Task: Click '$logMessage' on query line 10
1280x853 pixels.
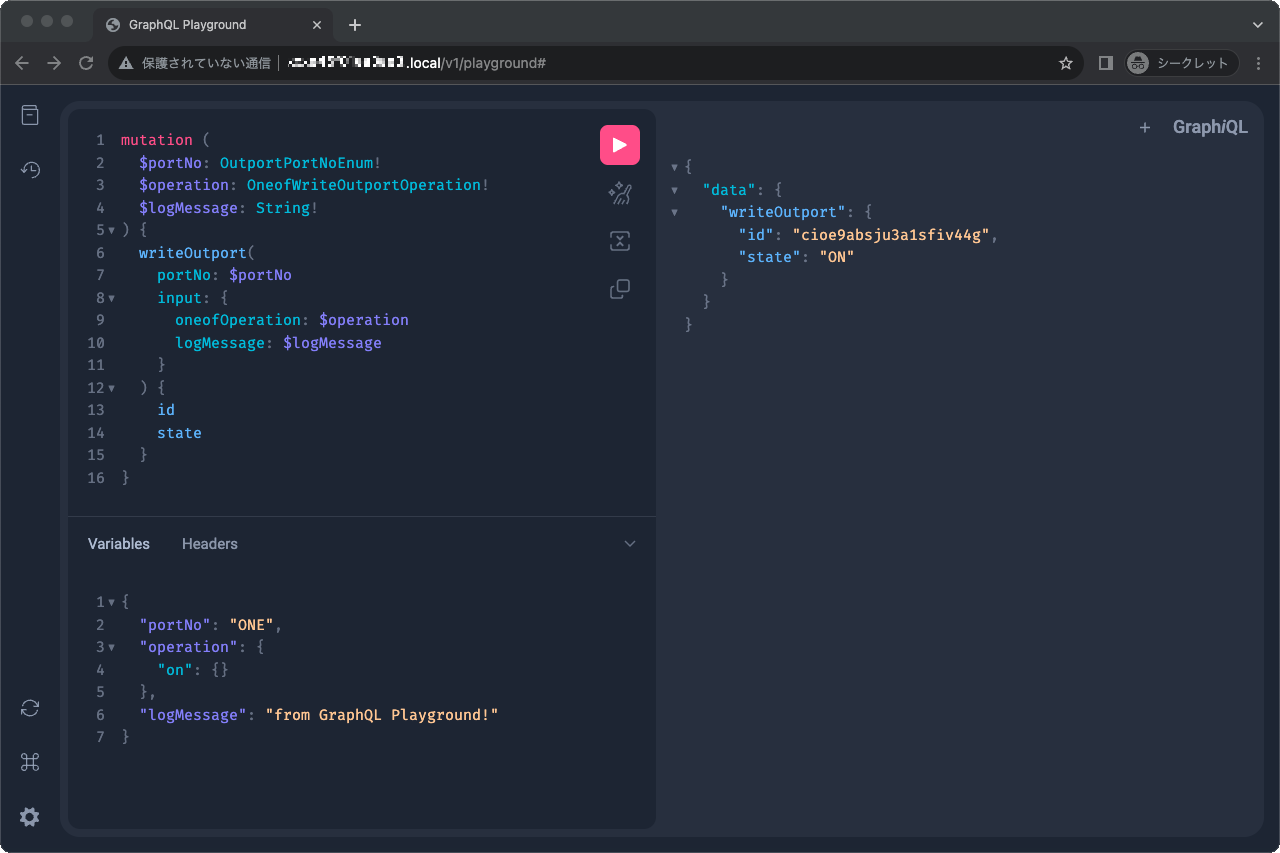Action: tap(332, 343)
